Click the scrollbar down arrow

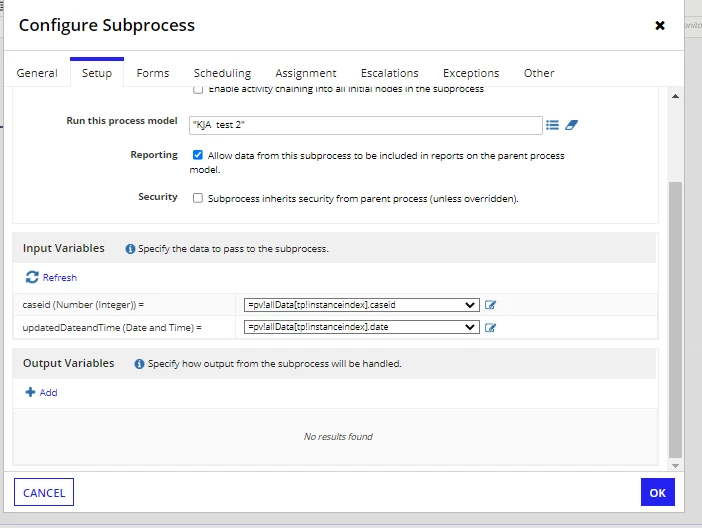click(676, 466)
